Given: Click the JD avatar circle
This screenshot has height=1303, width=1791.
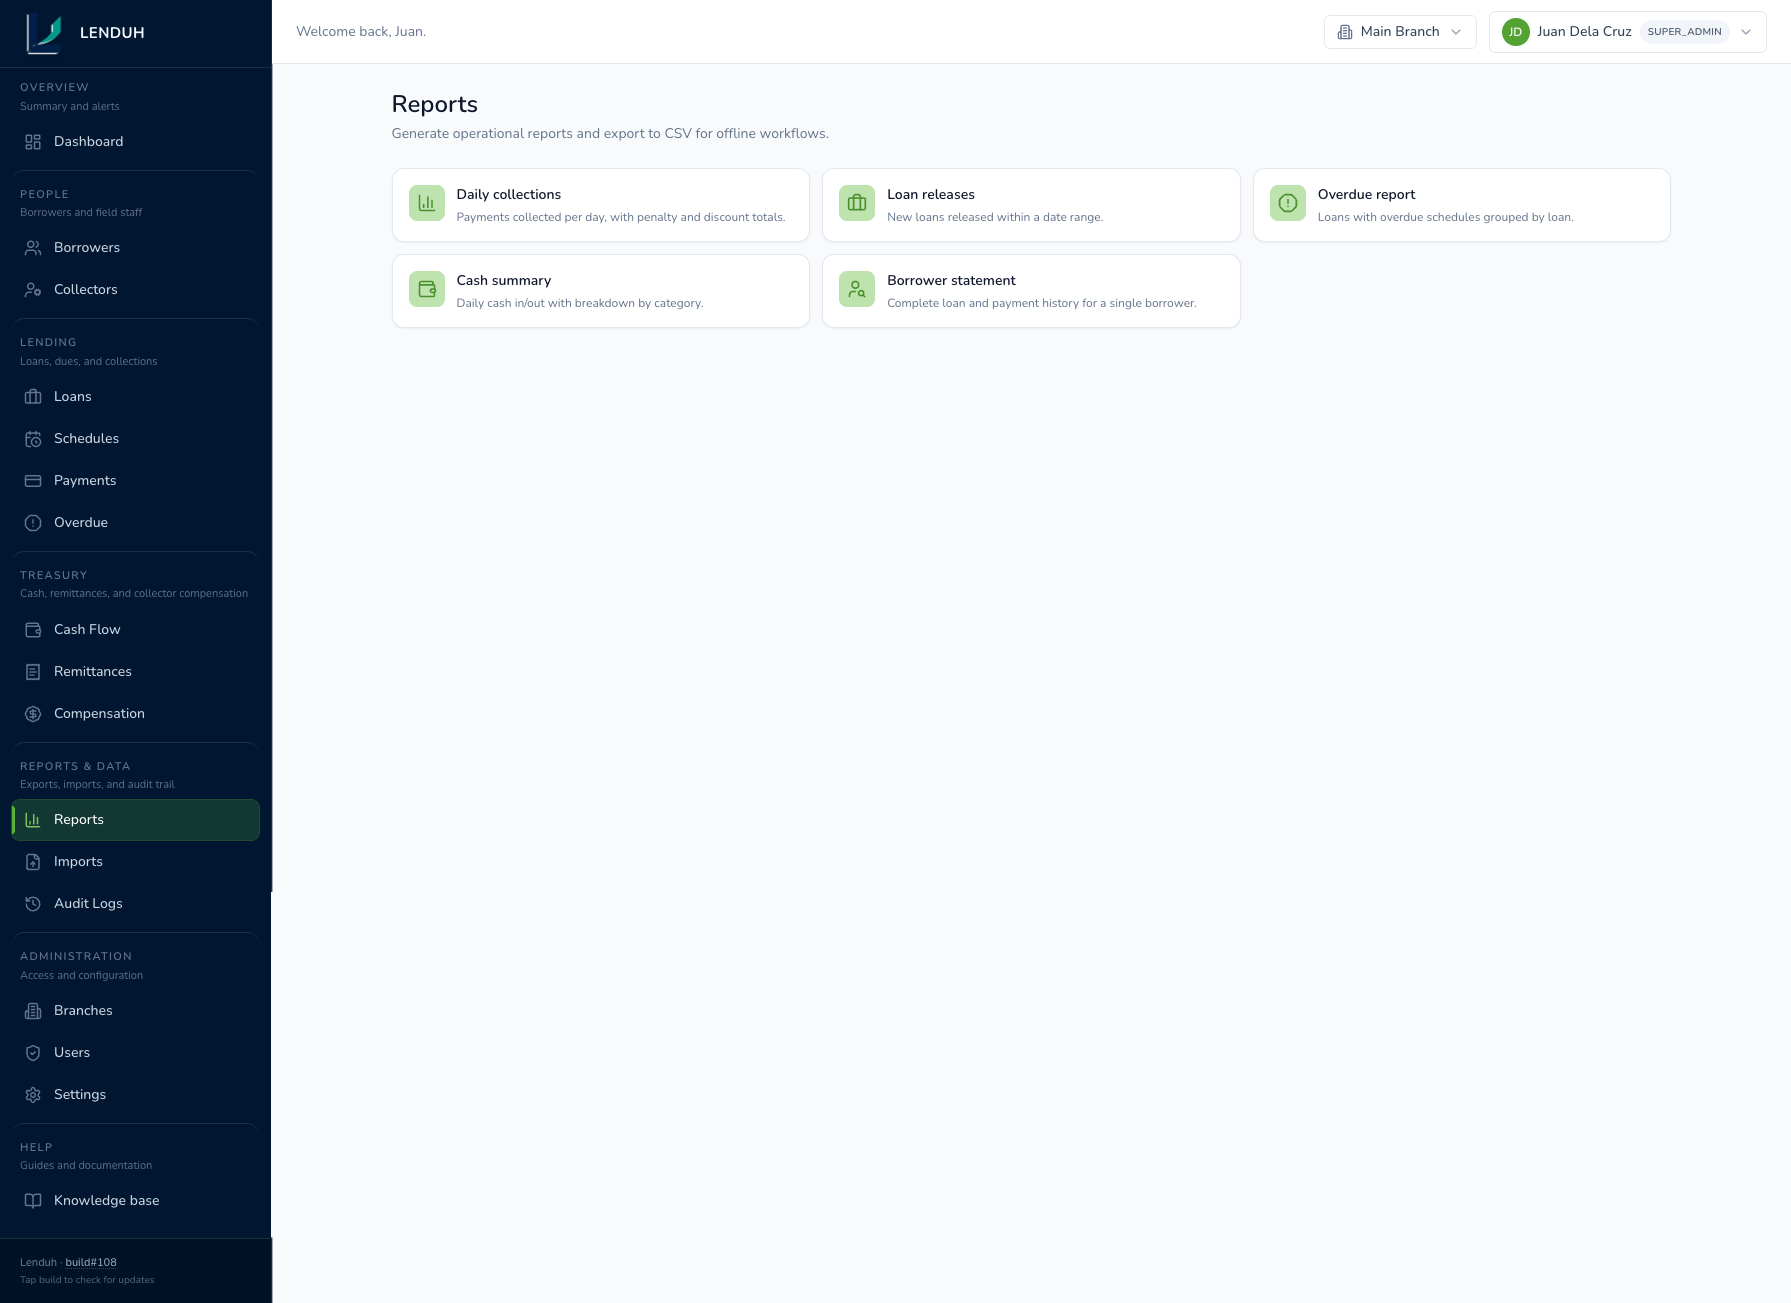Looking at the screenshot, I should [x=1516, y=32].
